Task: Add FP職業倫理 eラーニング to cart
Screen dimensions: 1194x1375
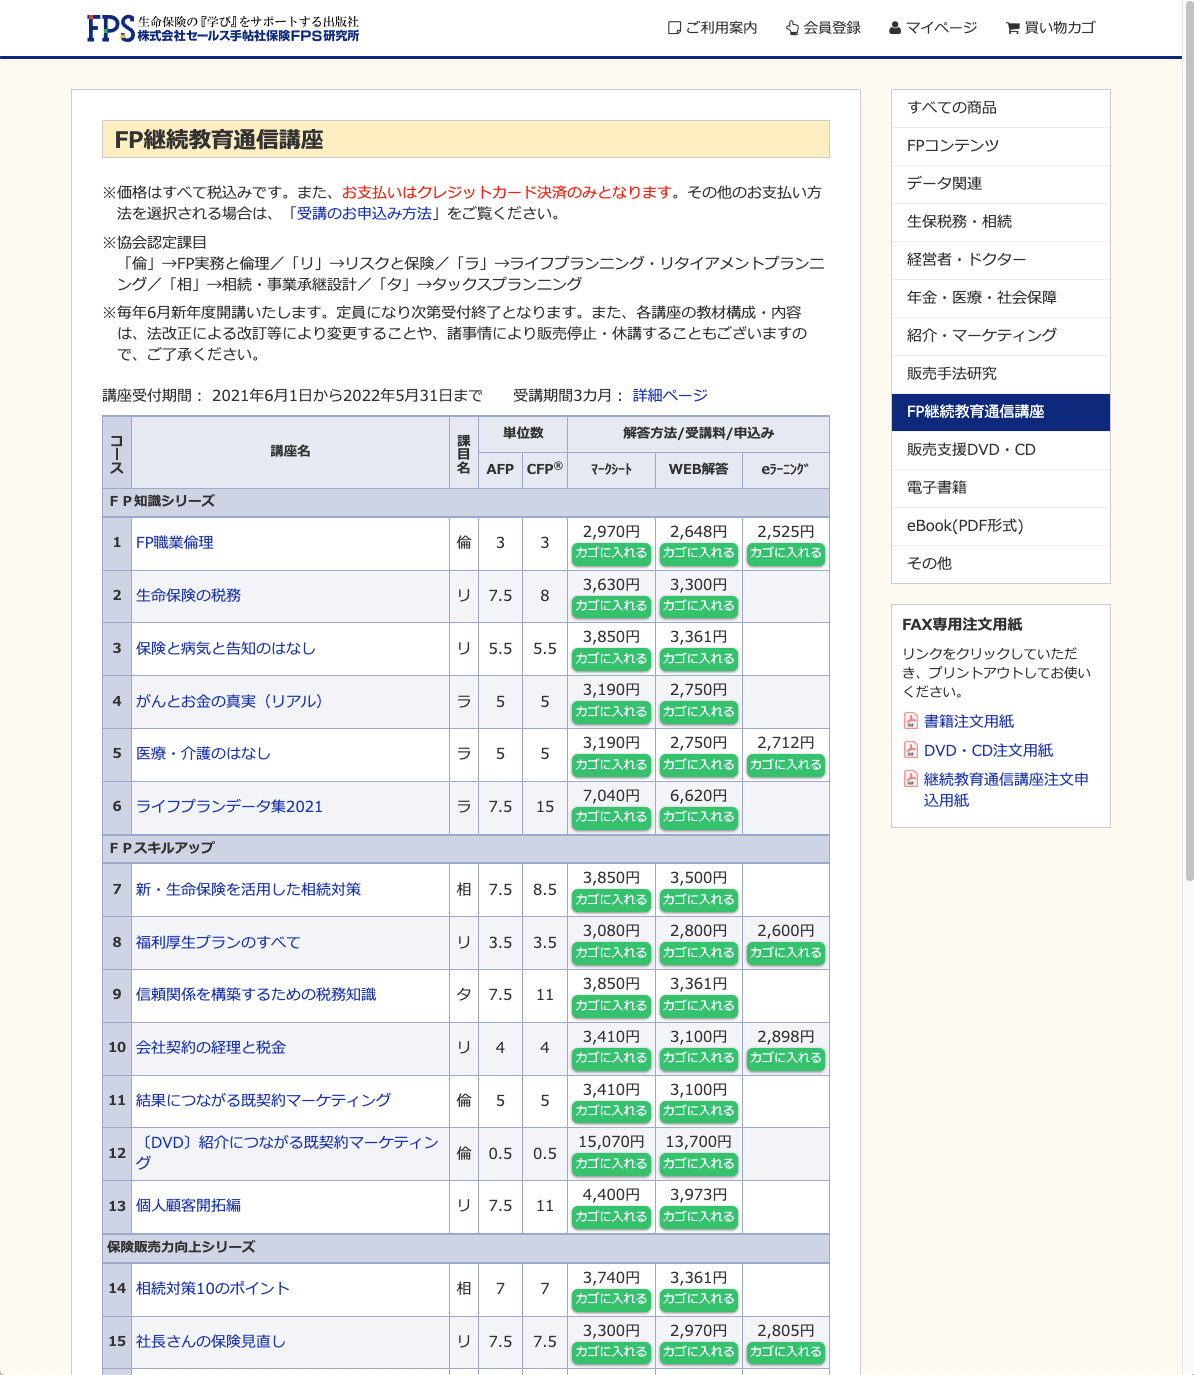Action: pos(785,553)
